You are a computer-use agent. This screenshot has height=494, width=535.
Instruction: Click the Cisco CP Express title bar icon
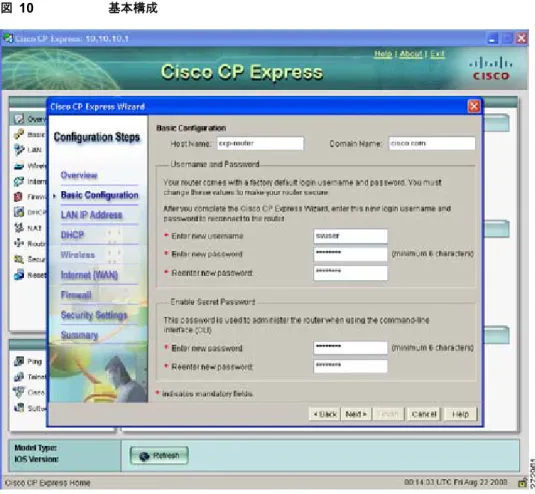click(8, 38)
